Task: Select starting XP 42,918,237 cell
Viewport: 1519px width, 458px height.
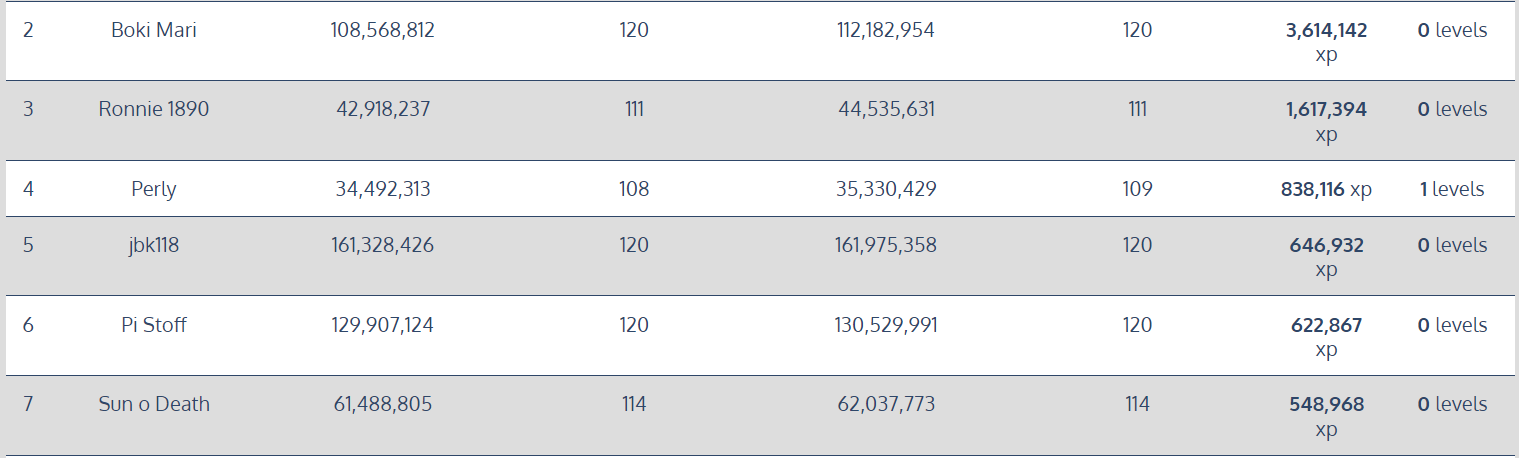Action: 383,109
